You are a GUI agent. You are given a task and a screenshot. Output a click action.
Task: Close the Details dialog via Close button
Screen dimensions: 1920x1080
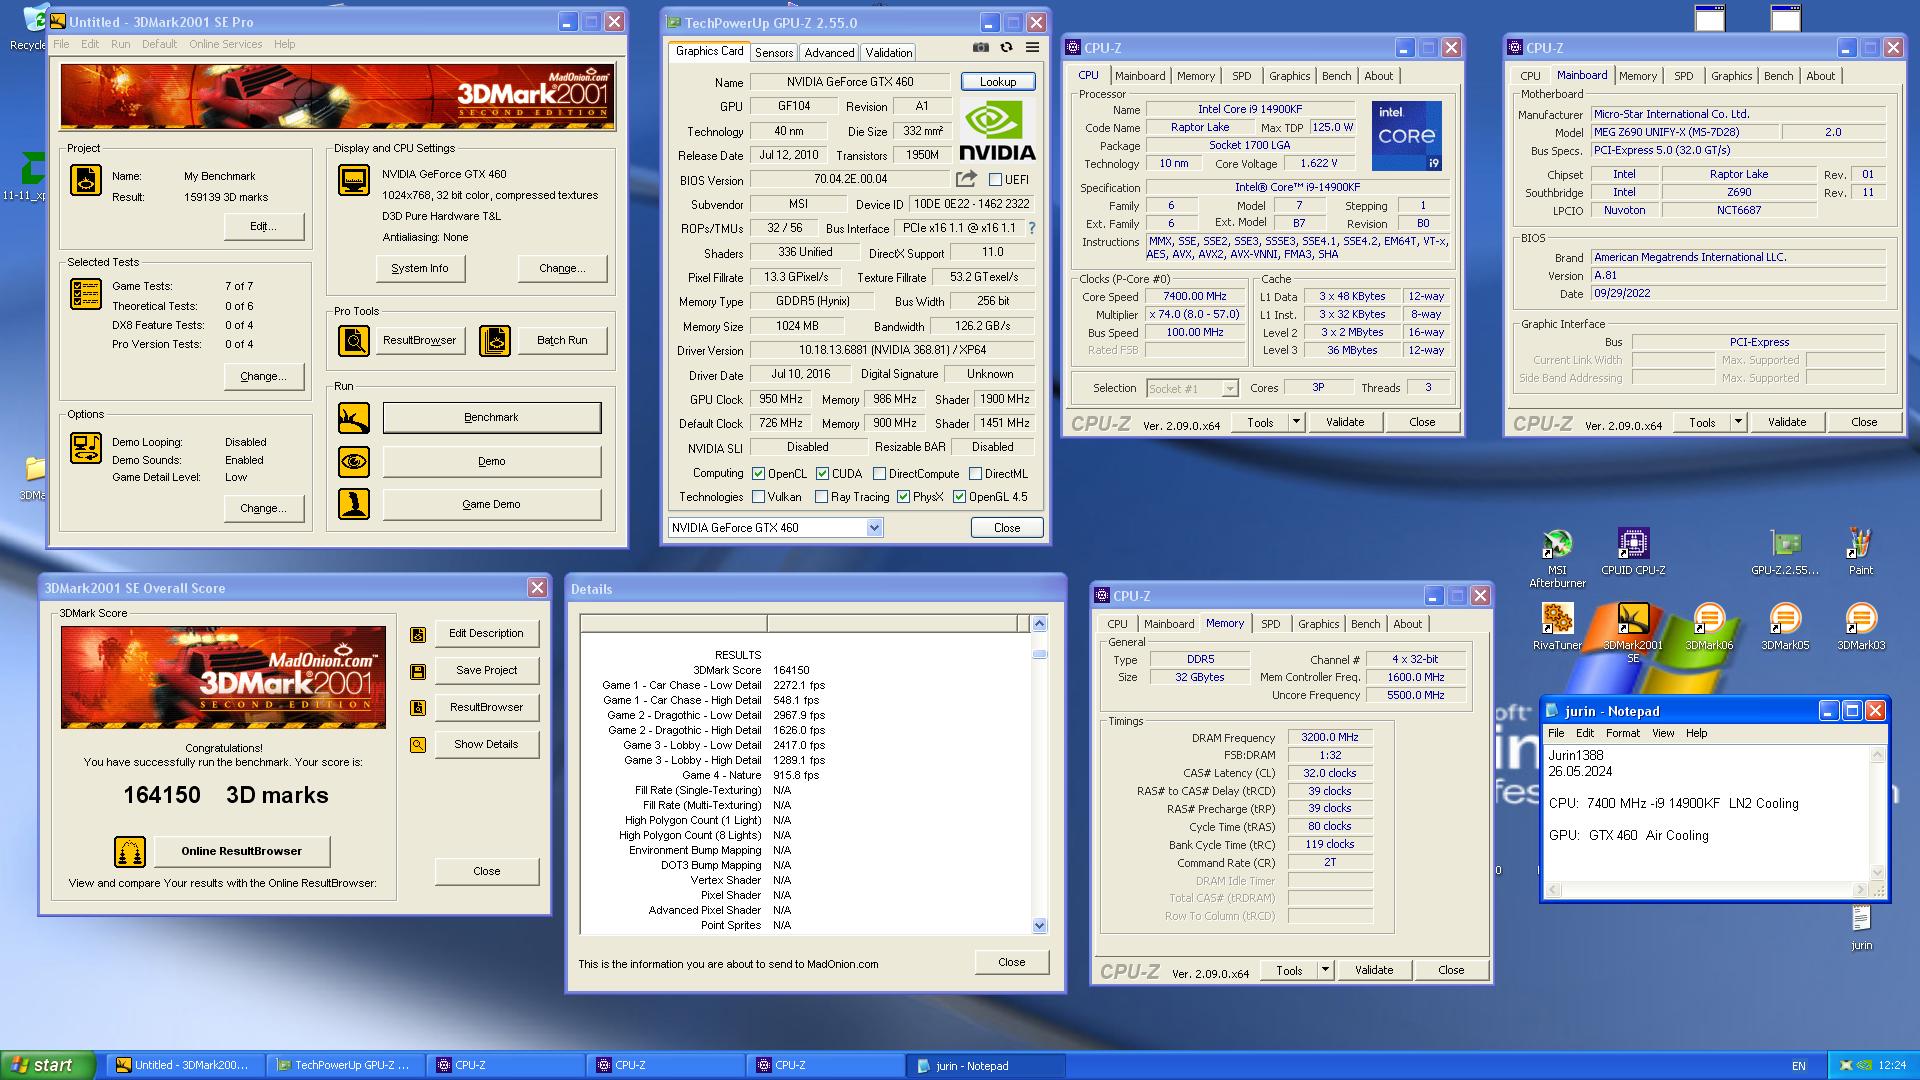tap(1011, 962)
